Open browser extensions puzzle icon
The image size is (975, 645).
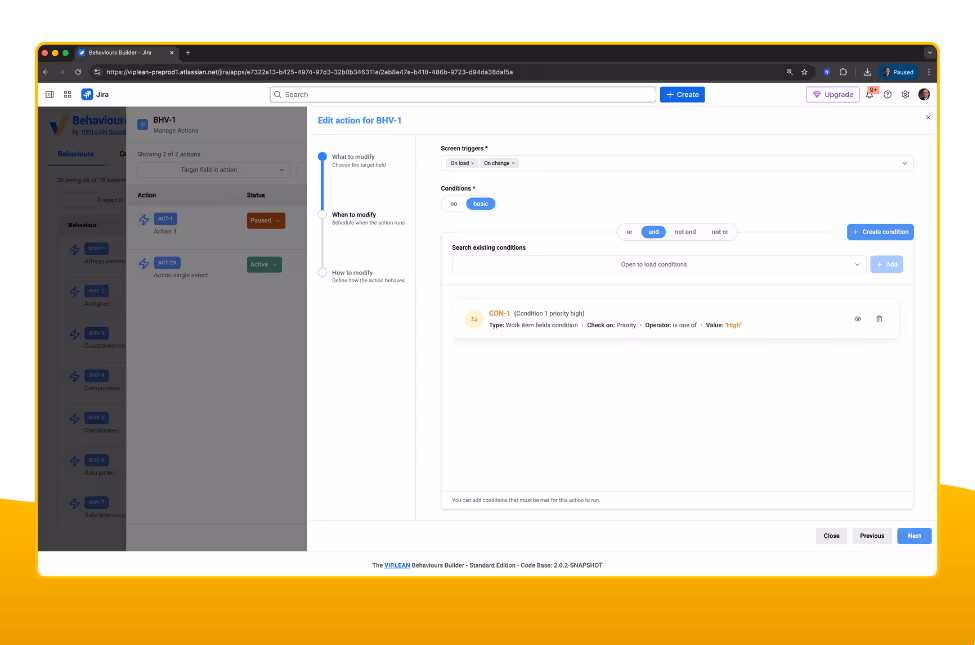tap(843, 72)
